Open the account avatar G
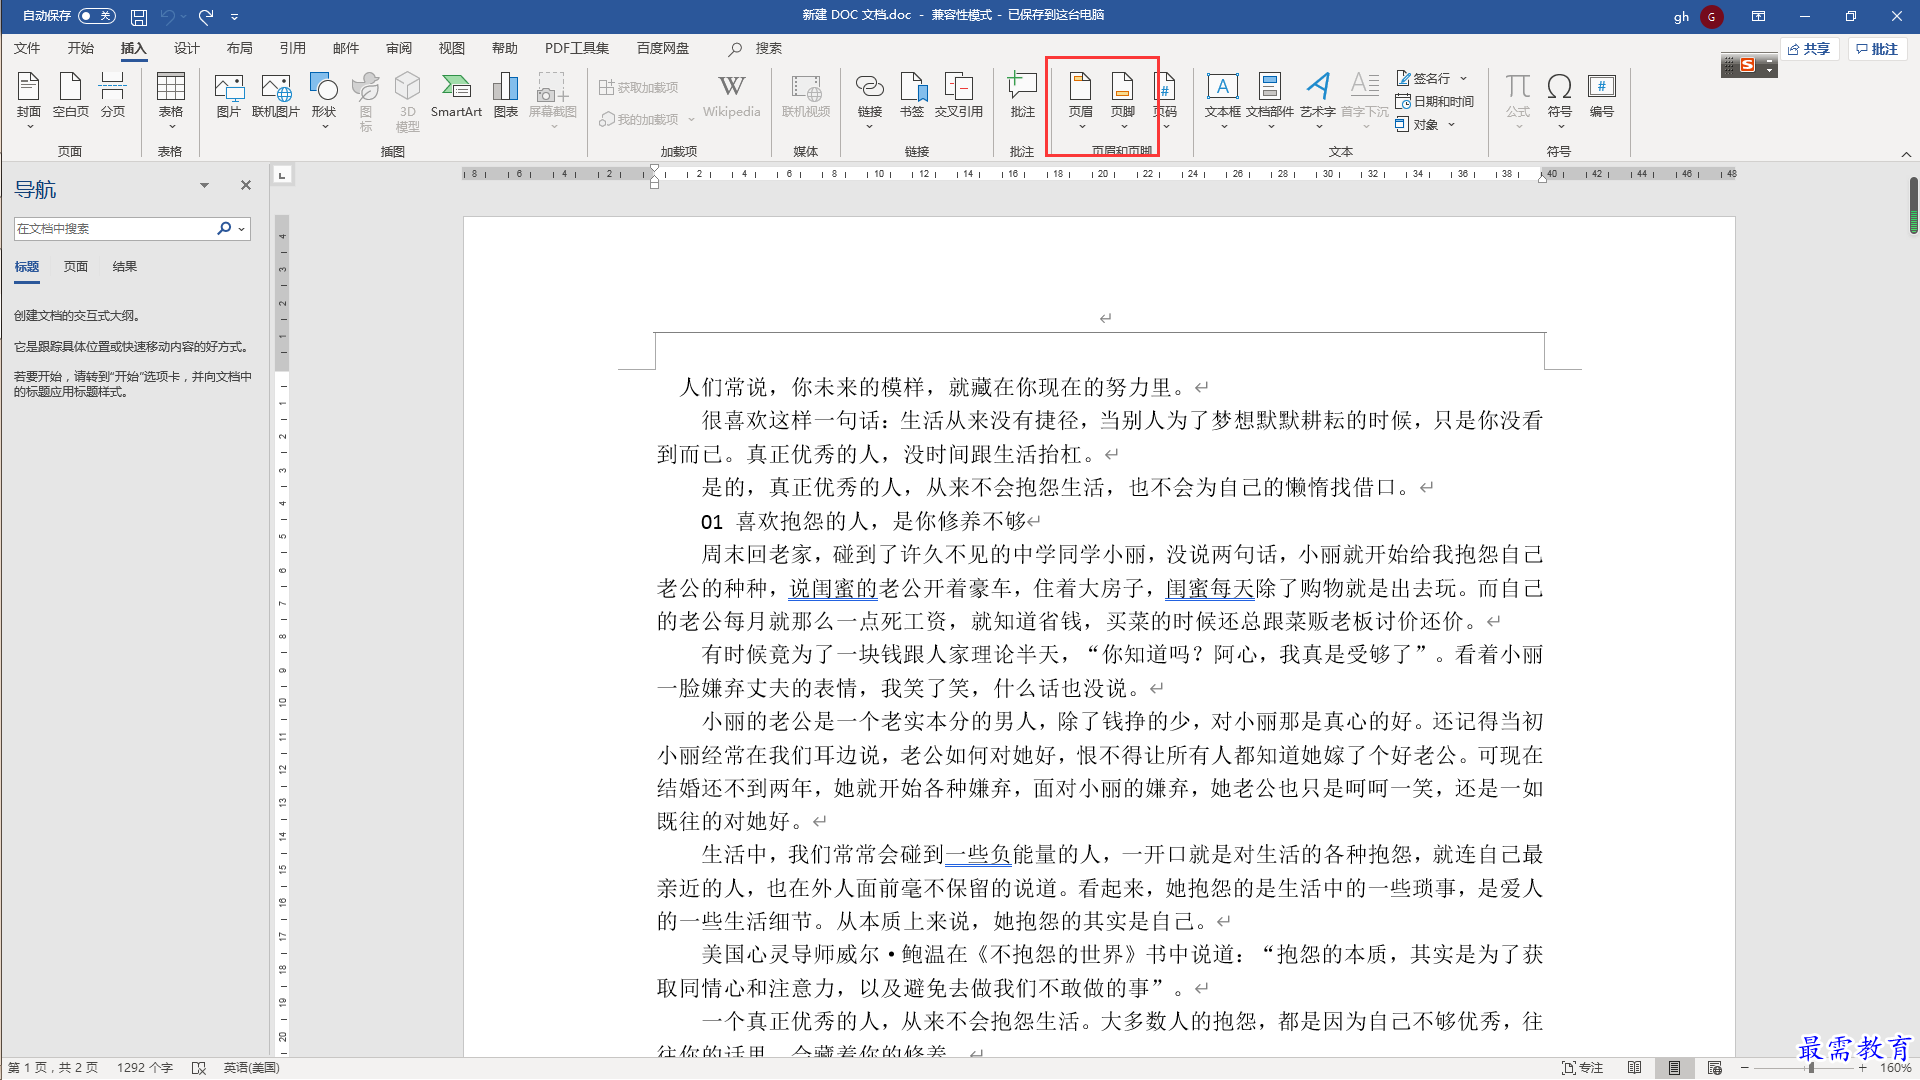1920x1080 pixels. click(x=1712, y=16)
